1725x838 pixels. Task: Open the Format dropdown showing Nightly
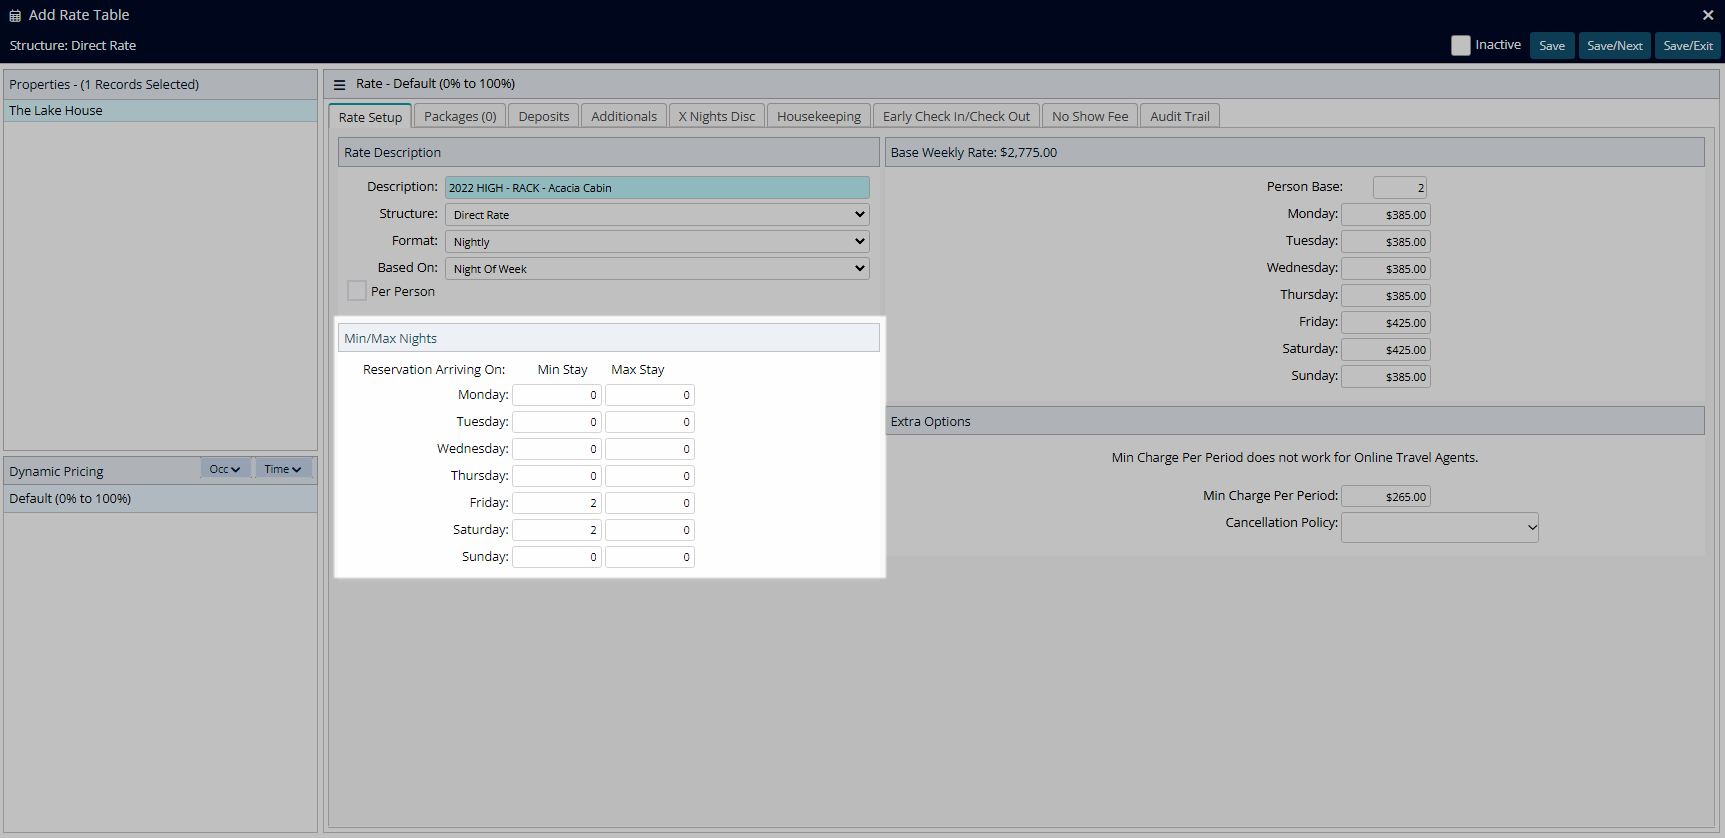click(657, 242)
